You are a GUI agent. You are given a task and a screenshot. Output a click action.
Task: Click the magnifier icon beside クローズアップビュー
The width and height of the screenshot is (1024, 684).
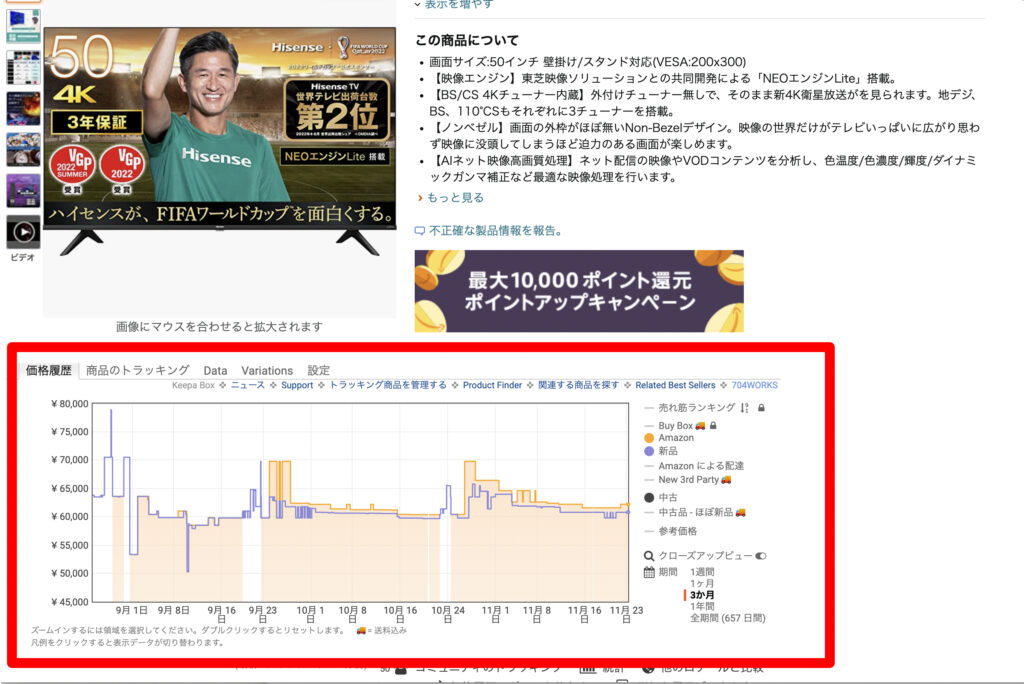pyautogui.click(x=649, y=555)
